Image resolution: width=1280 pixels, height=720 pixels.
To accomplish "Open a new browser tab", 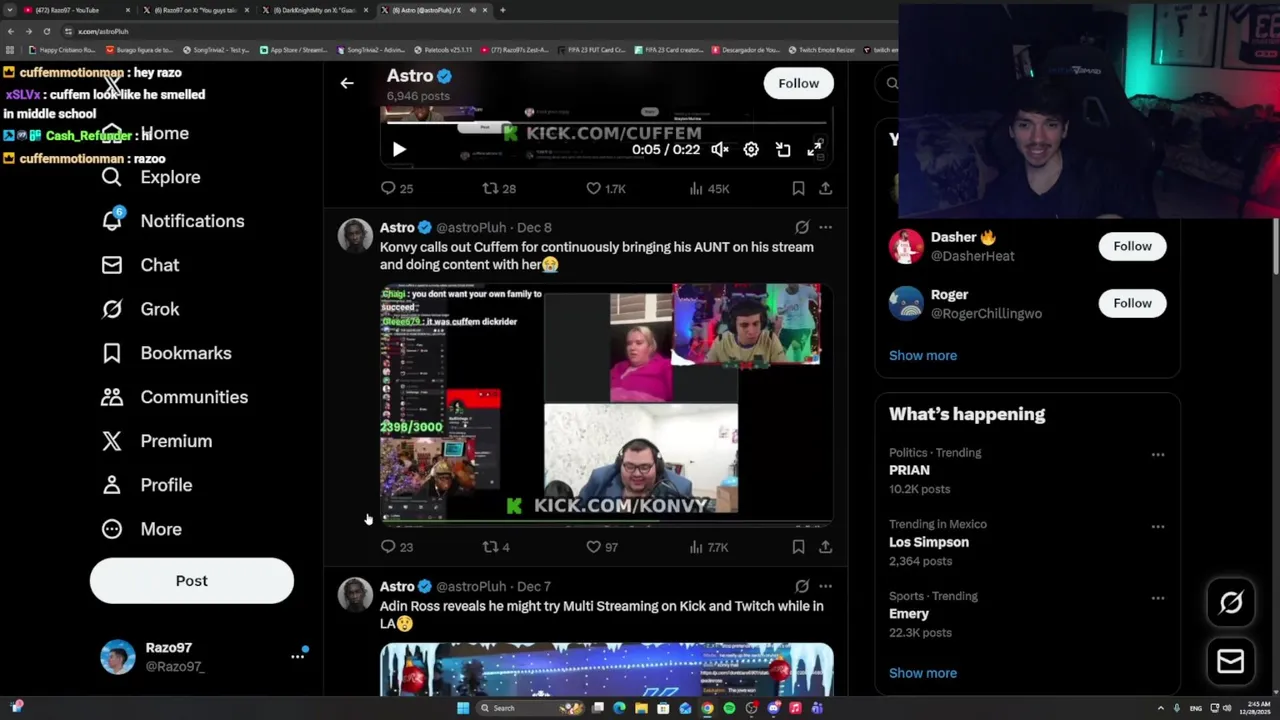I will pos(503,10).
